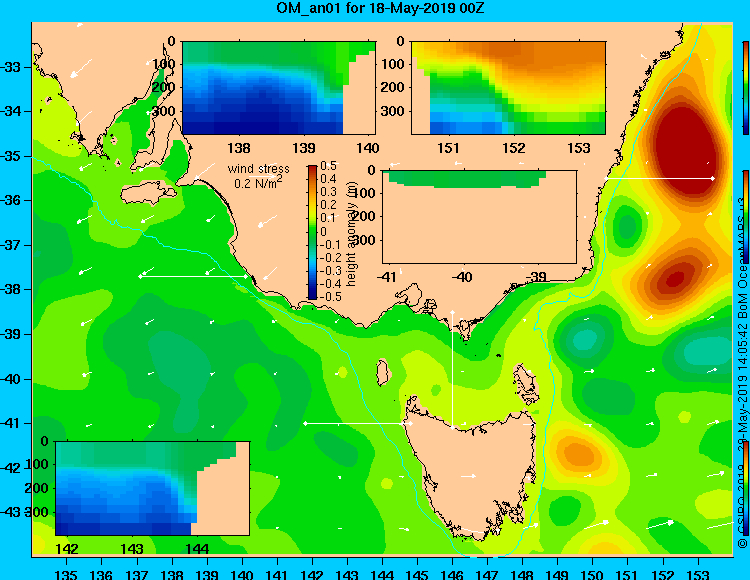
Task: Click the '-40' label under the middle inset
Action: click(462, 277)
